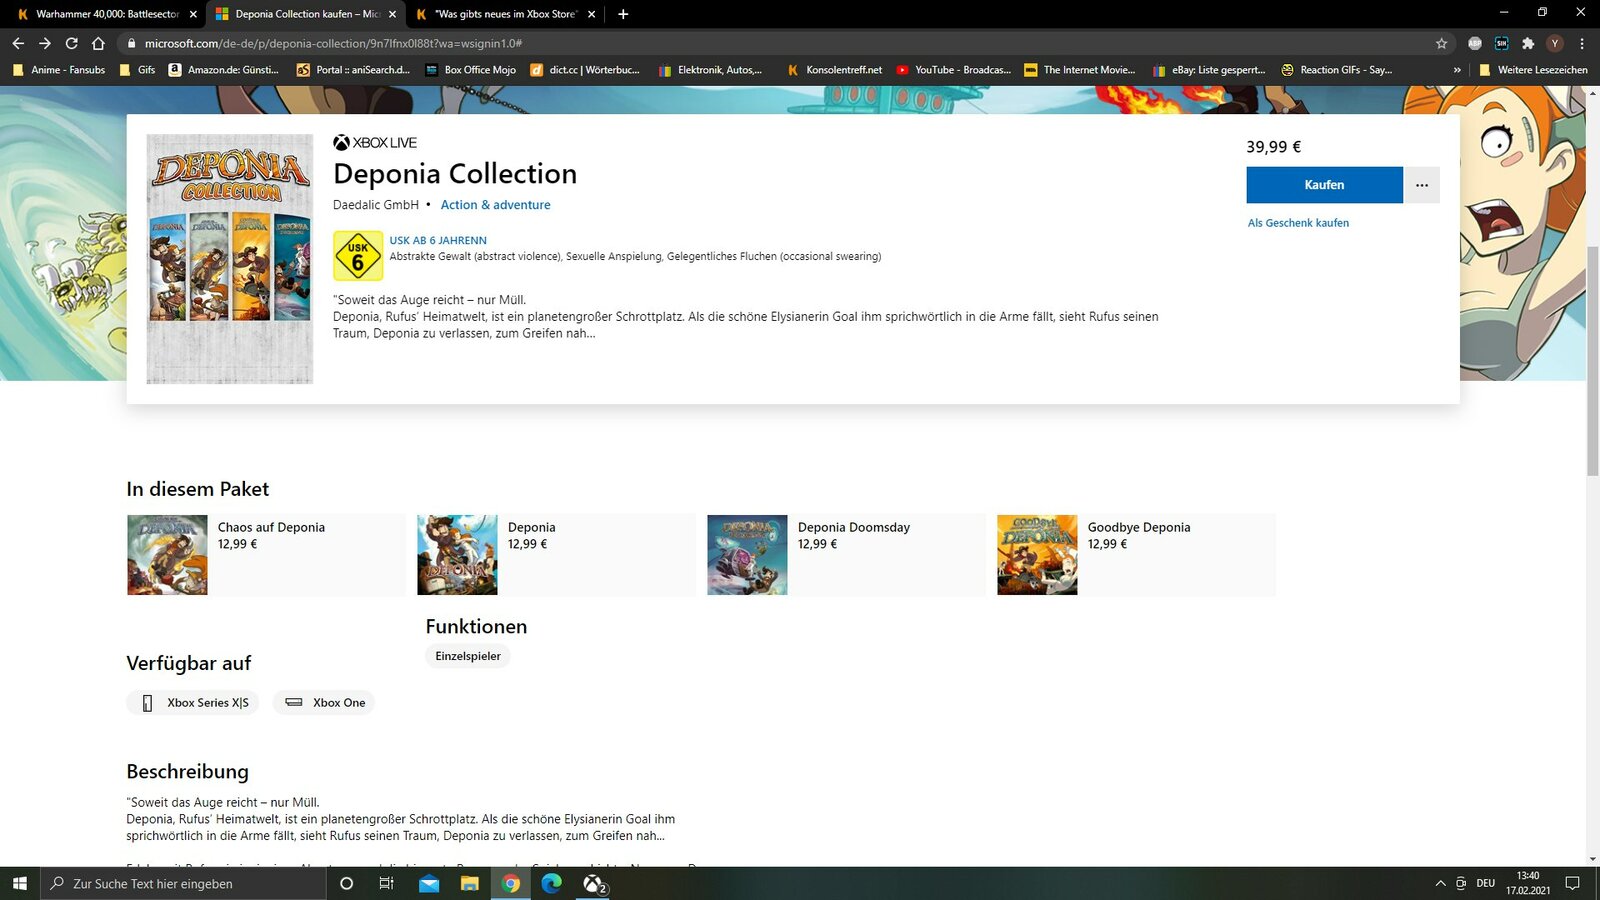The image size is (1600, 900).
Task: Bookmark this page with the star icon
Action: click(x=1441, y=43)
